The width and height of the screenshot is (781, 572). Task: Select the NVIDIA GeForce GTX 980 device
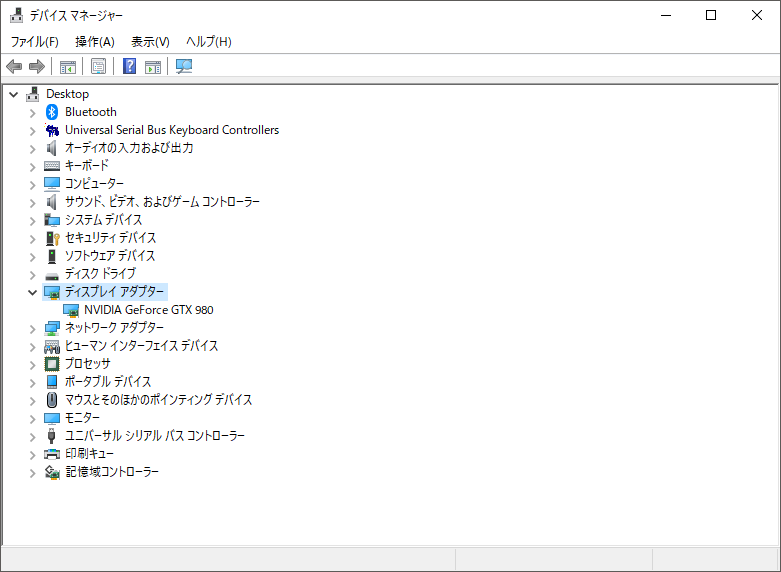pyautogui.click(x=148, y=310)
